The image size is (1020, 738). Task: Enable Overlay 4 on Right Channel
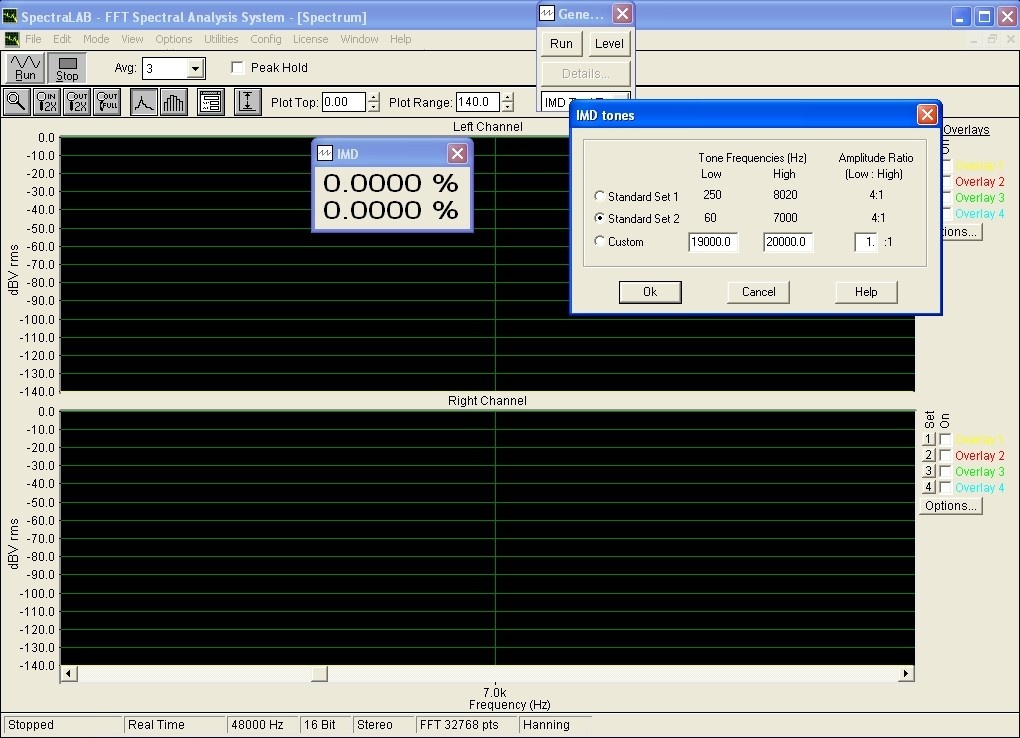[x=945, y=487]
